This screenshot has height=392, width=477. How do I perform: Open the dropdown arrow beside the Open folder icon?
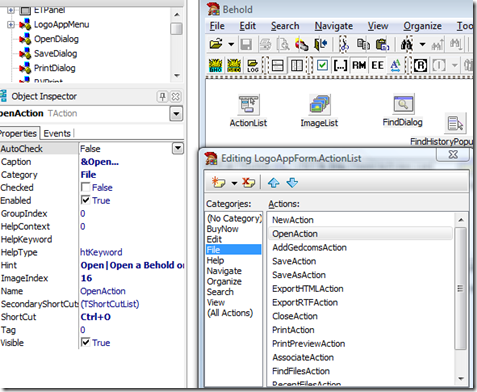231,44
